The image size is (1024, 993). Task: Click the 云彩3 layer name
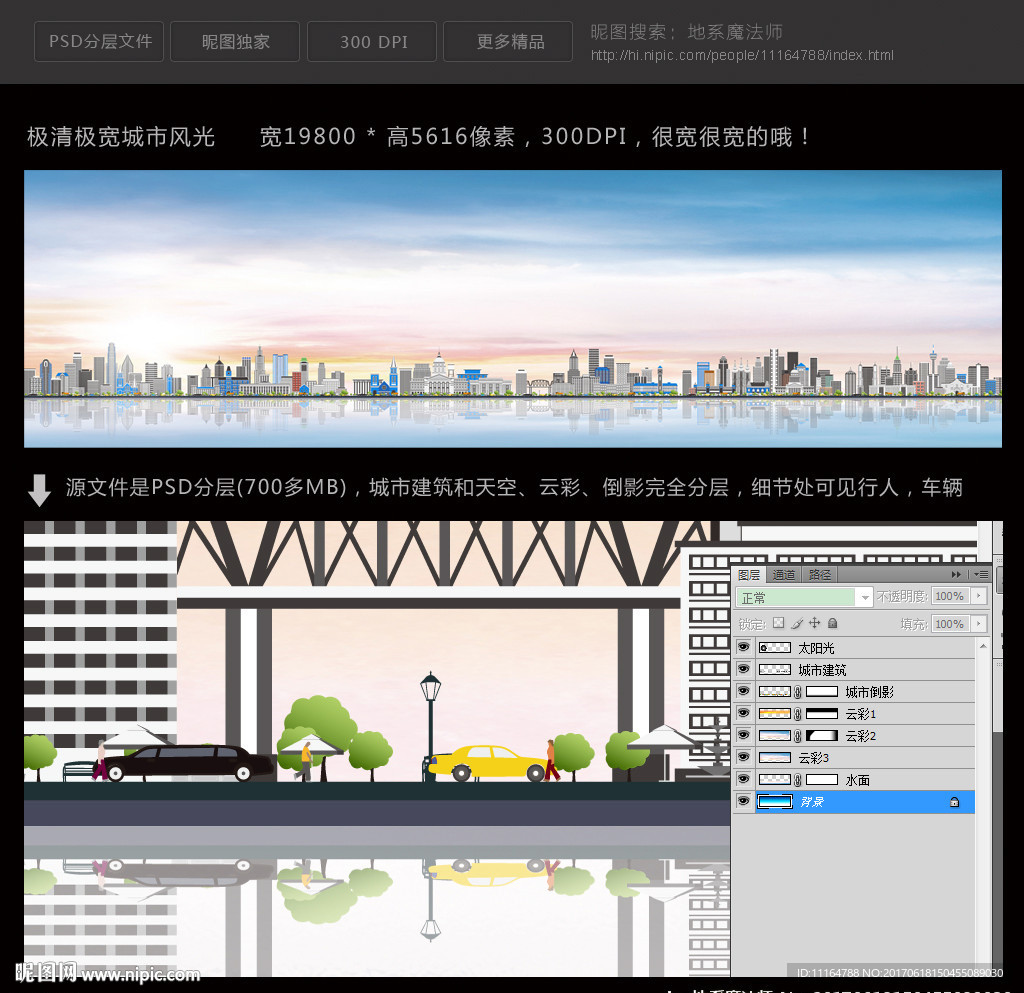(x=814, y=758)
